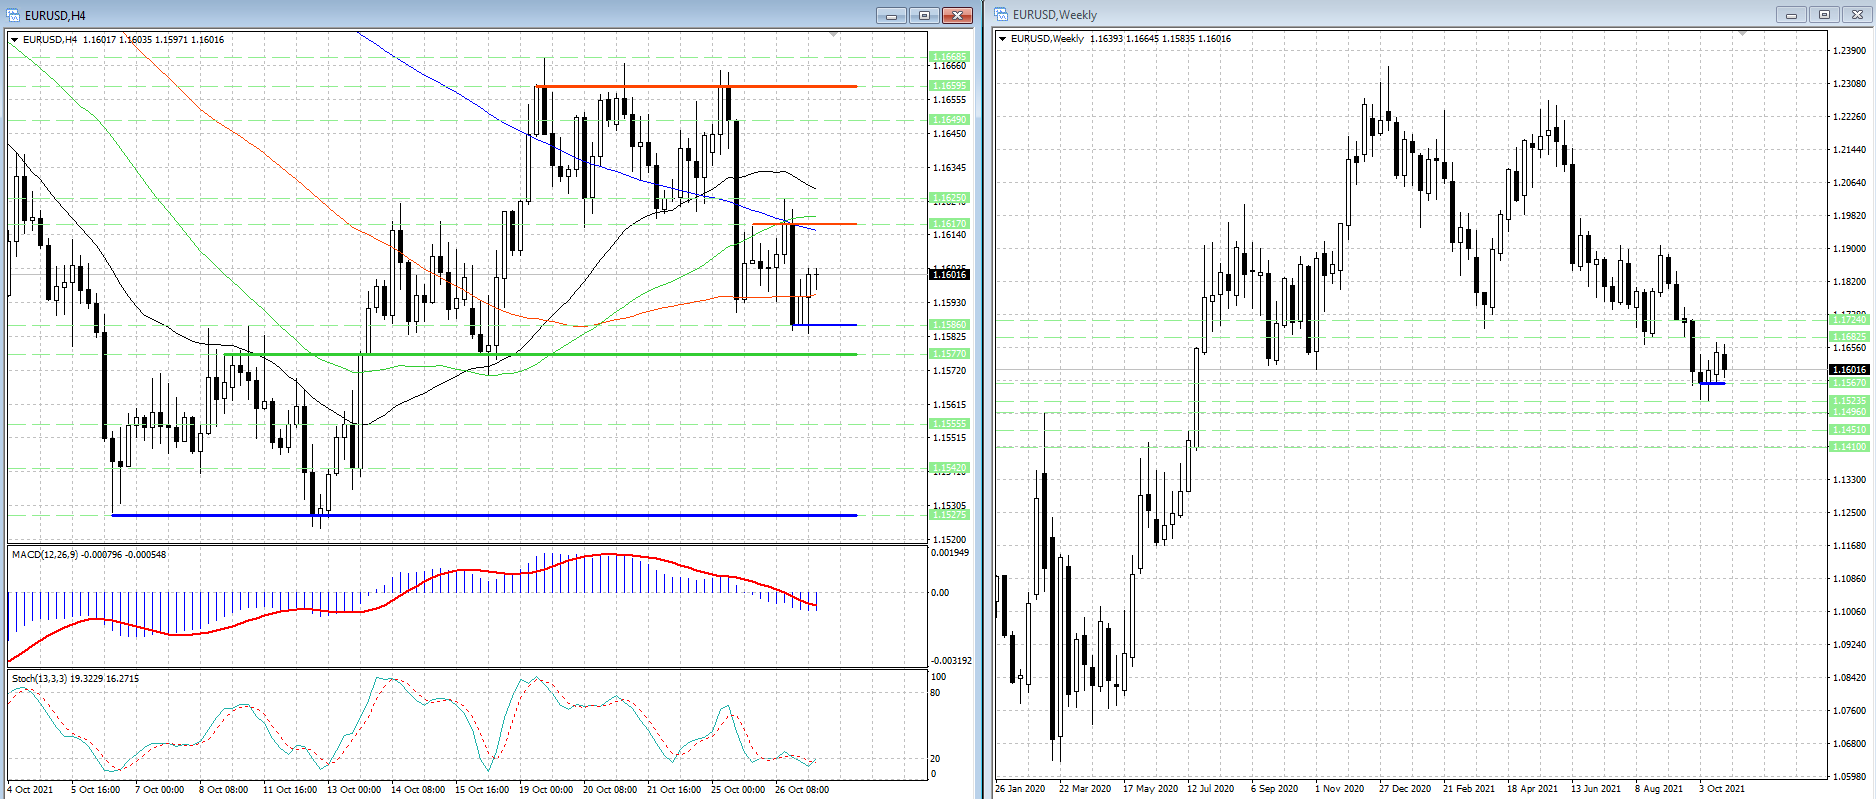Restore the EURUSD,Weekly chart window

(1824, 15)
